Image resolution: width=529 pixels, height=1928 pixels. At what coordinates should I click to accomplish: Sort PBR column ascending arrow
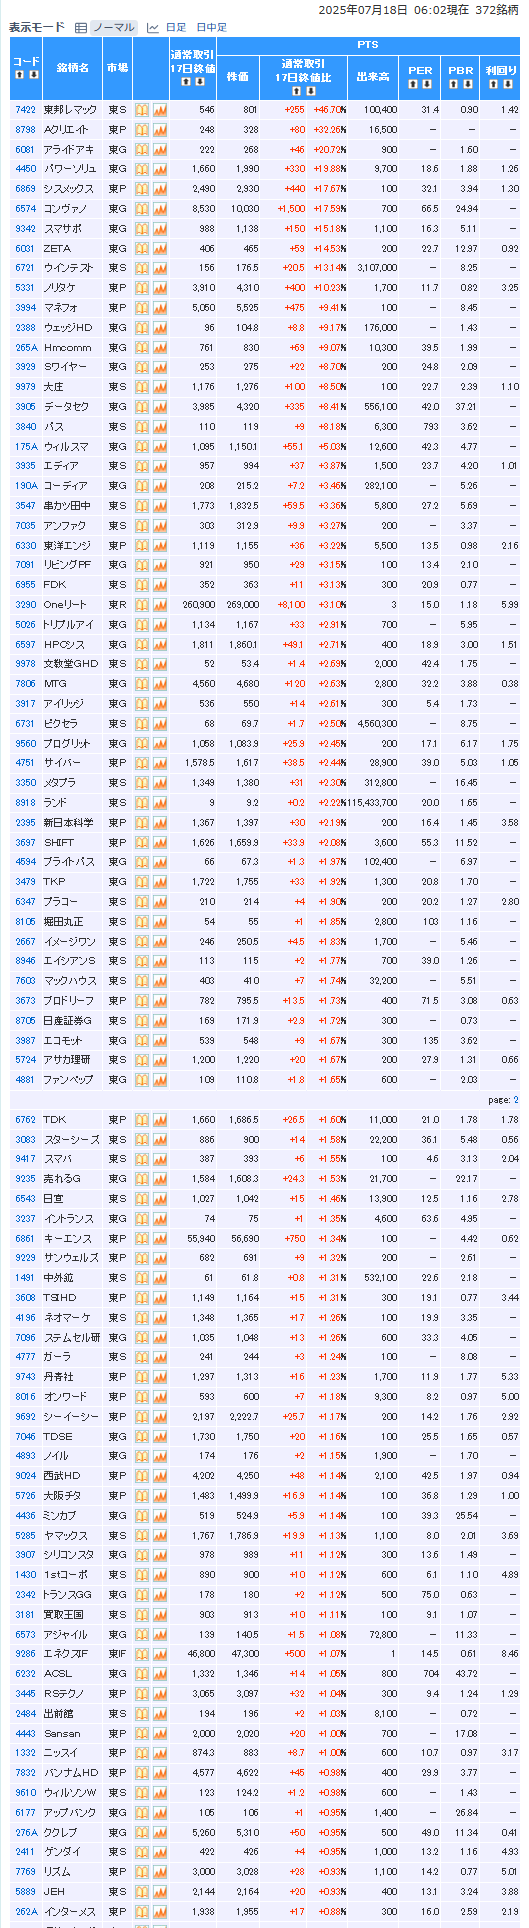pyautogui.click(x=453, y=84)
